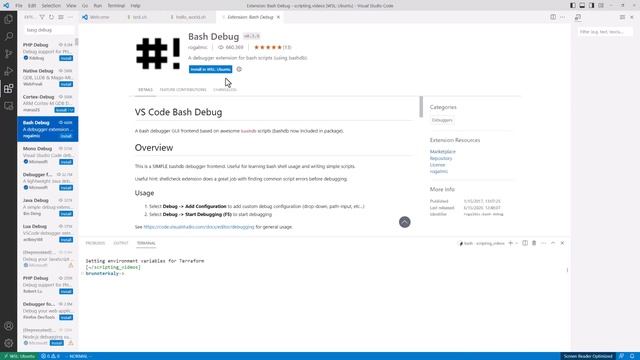The width and height of the screenshot is (640, 360).
Task: Open extensions view more actions ellipsis
Action: [x=70, y=17]
